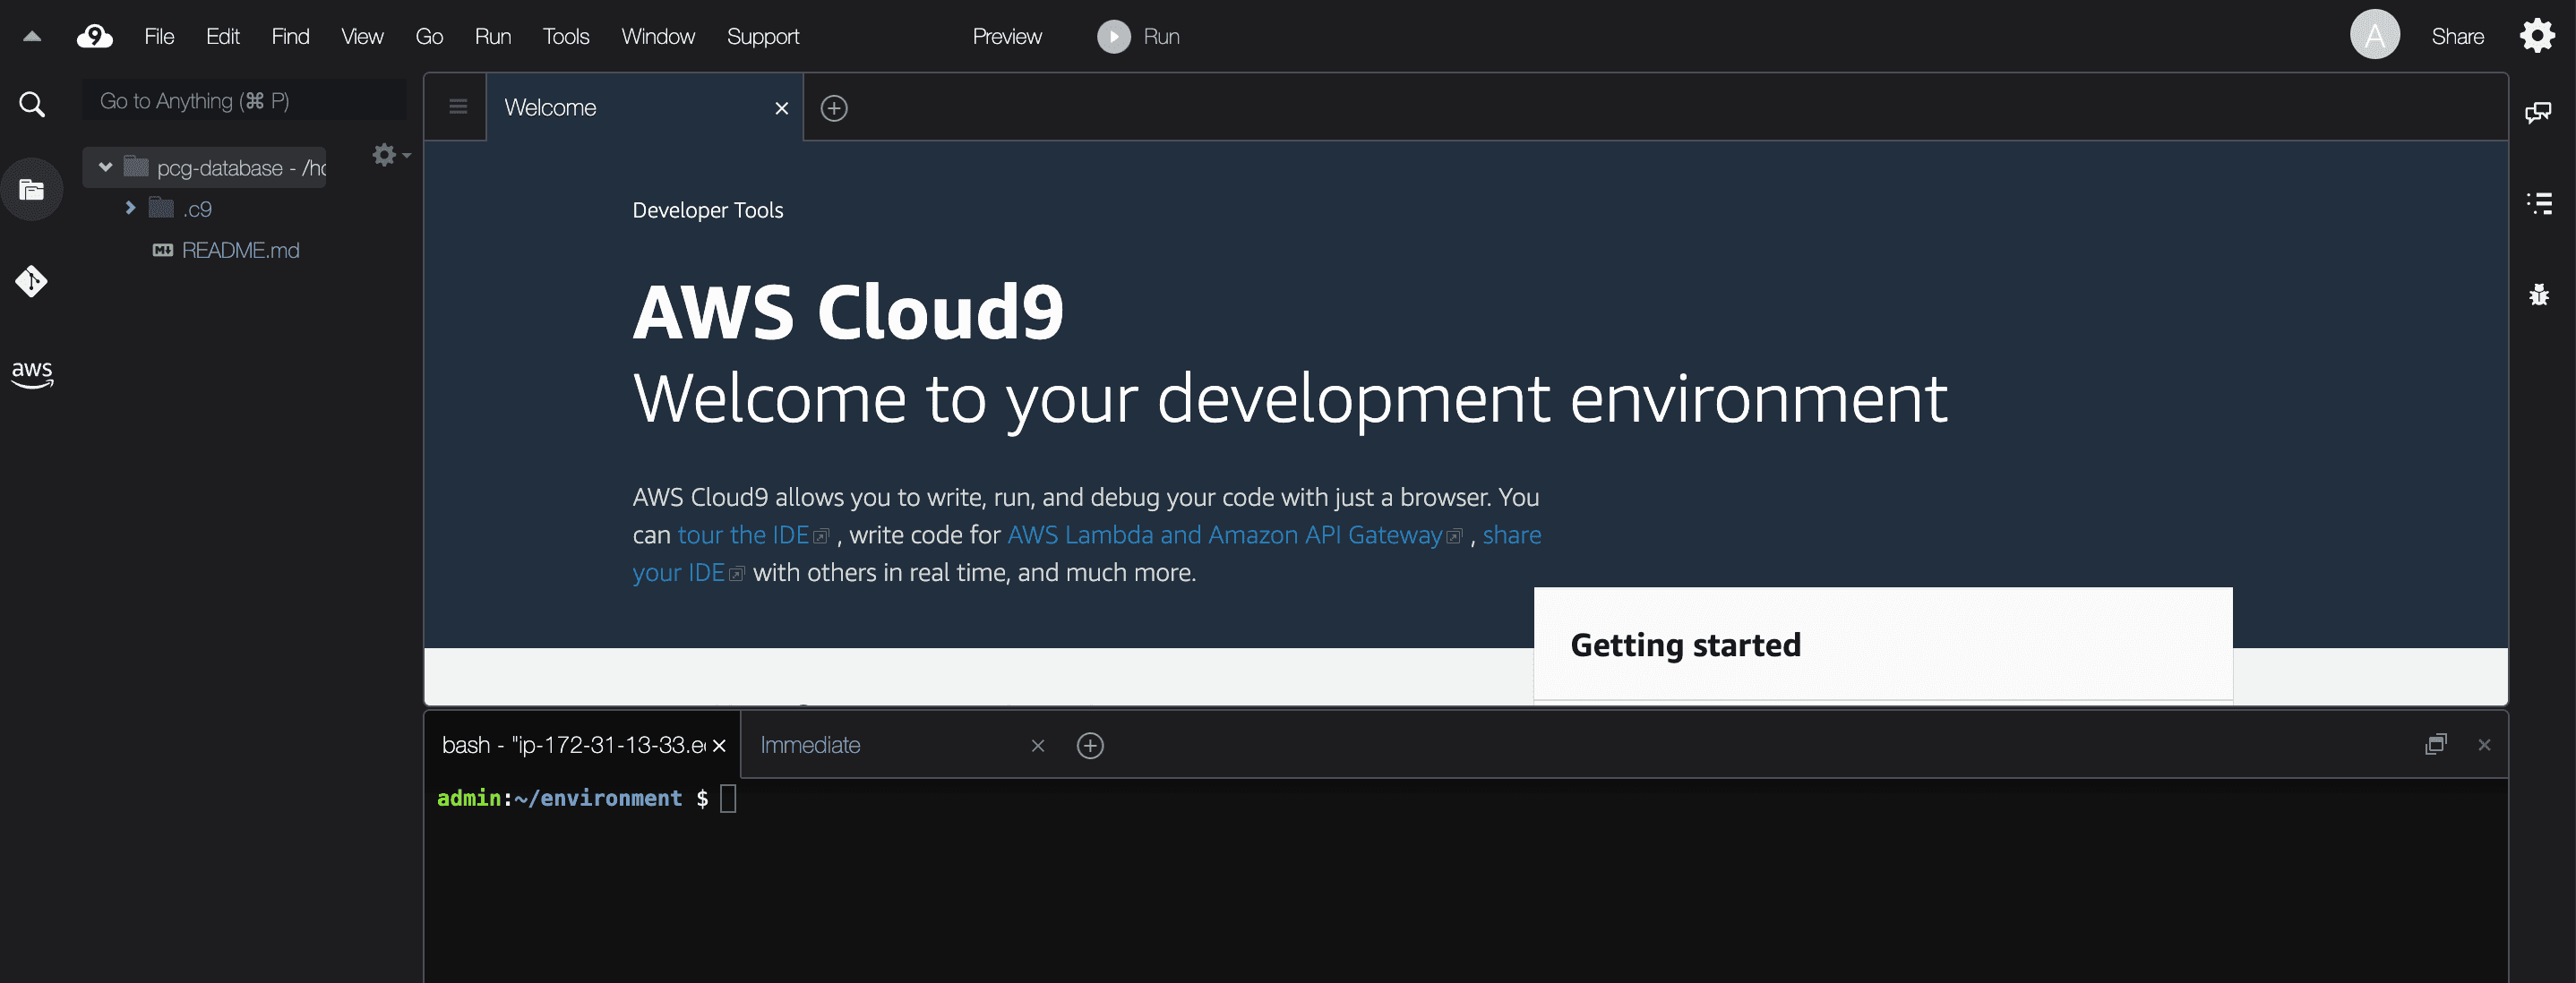Open the Collaborate chat panel icon
Image resolution: width=2576 pixels, height=983 pixels.
pos(2538,112)
